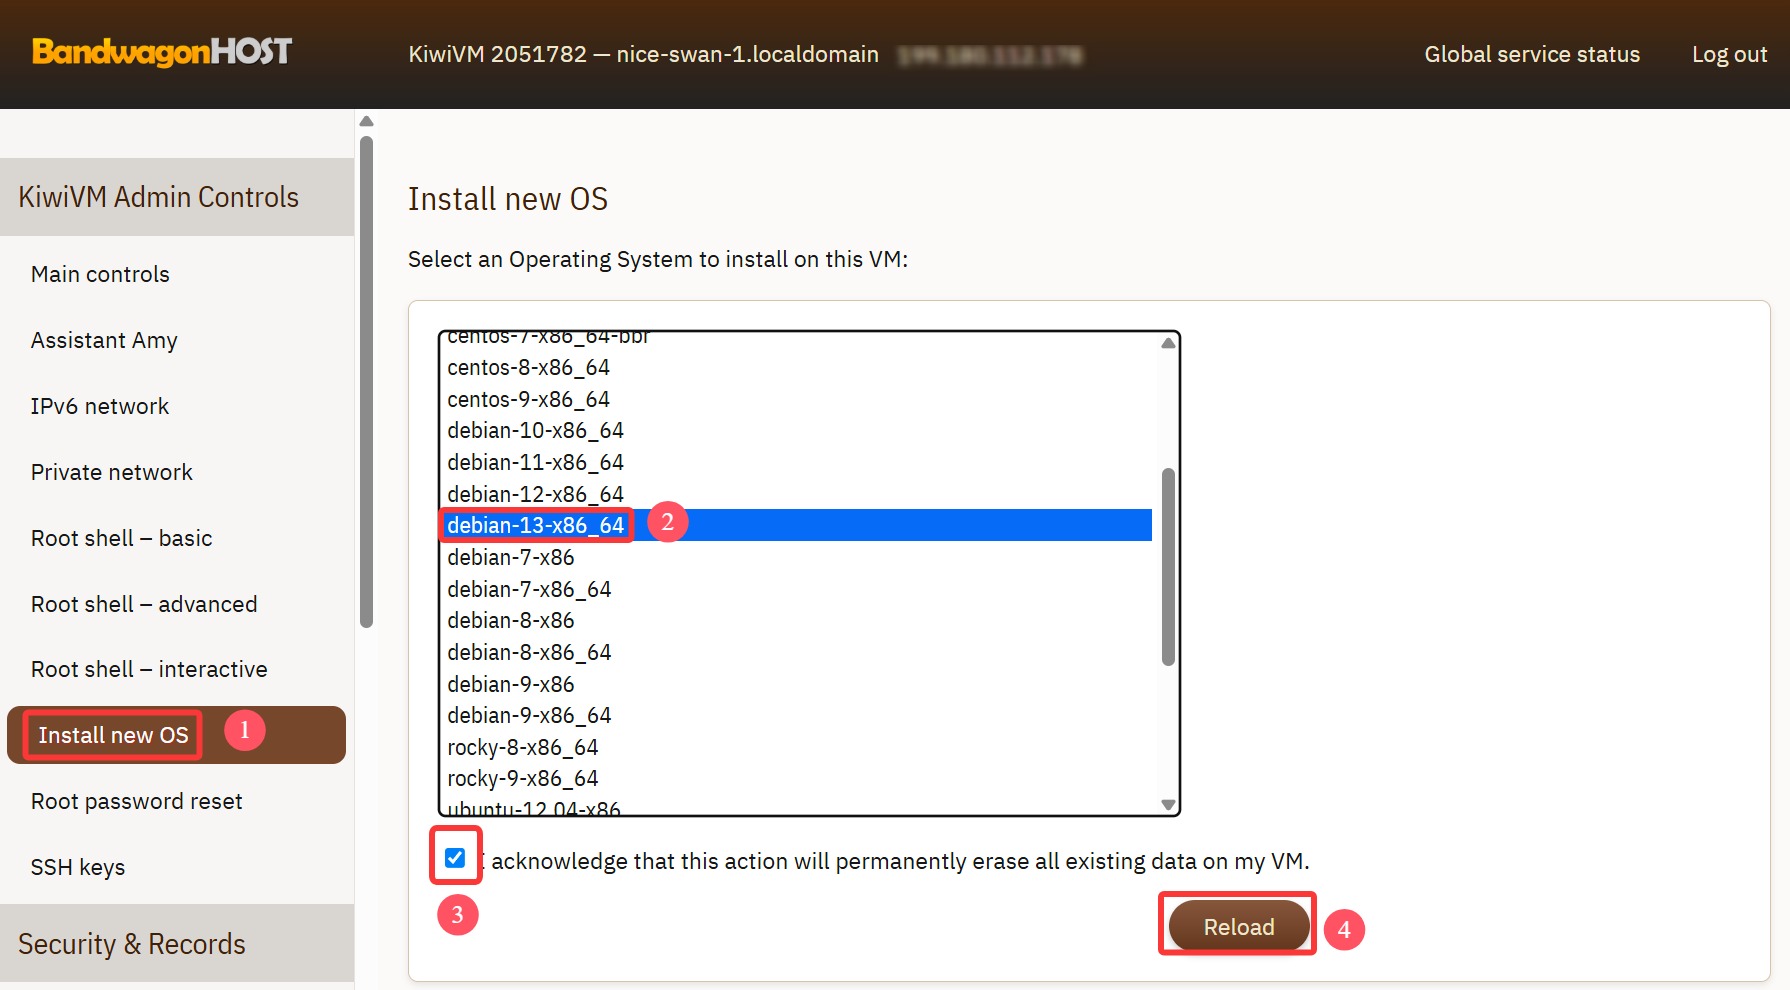This screenshot has height=990, width=1790.
Task: Click the sidebar vertical scrollbar
Action: [x=366, y=380]
